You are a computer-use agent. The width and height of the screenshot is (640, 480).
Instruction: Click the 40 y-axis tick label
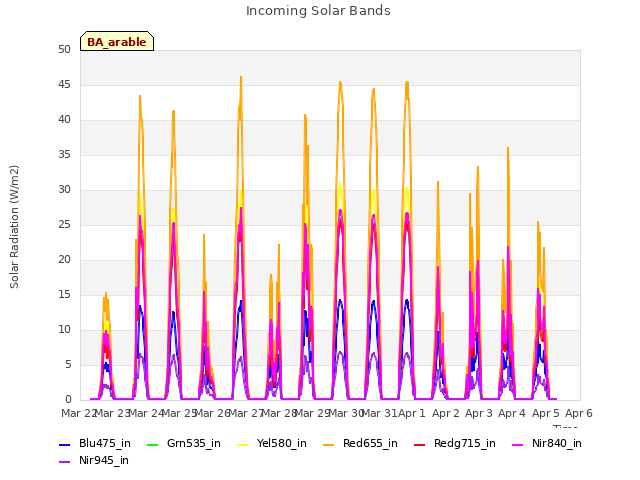click(x=64, y=120)
